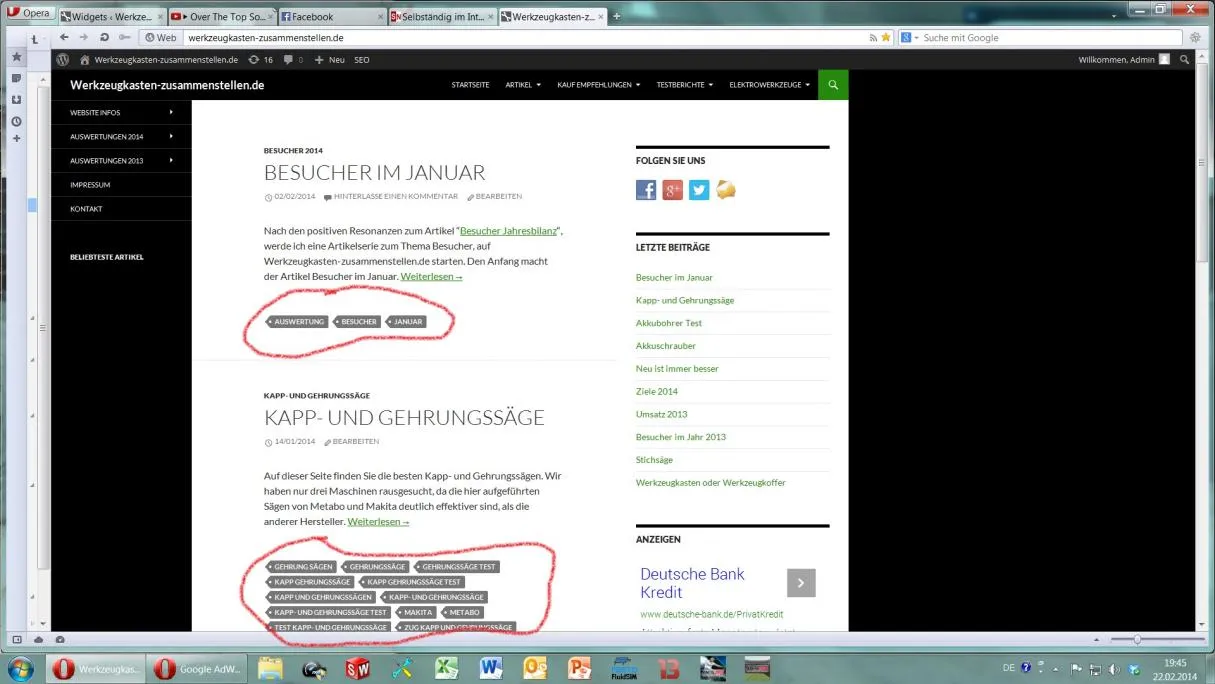The height and width of the screenshot is (684, 1215).
Task: Expand the TESTBERICHTE navigation dropdown
Action: coord(684,85)
